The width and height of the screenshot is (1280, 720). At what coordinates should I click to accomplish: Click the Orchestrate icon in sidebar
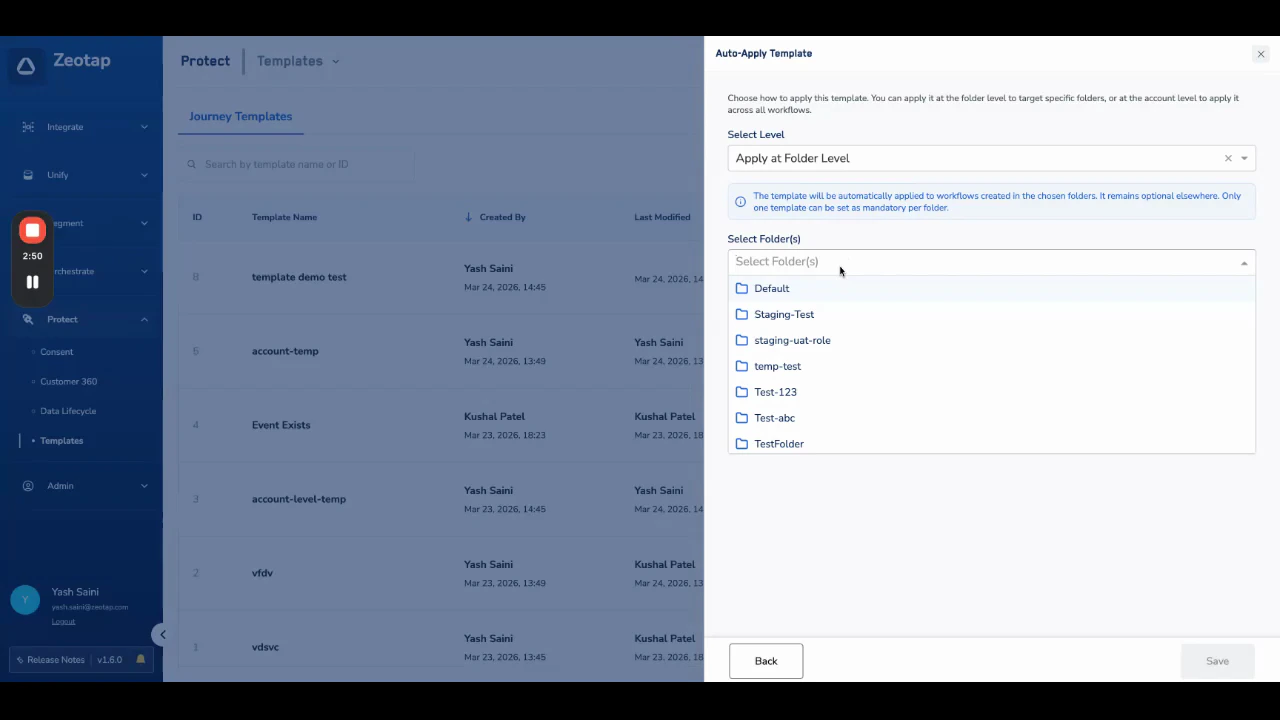(28, 271)
